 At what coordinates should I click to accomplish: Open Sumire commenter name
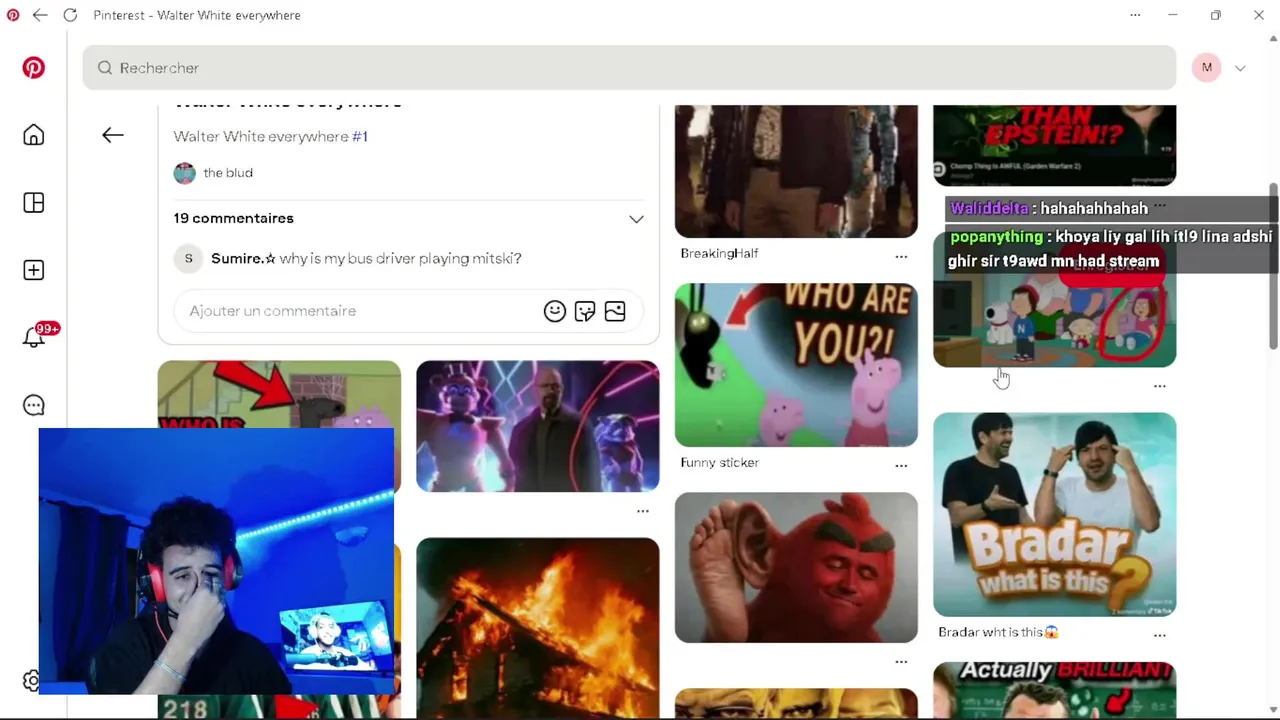click(x=243, y=258)
